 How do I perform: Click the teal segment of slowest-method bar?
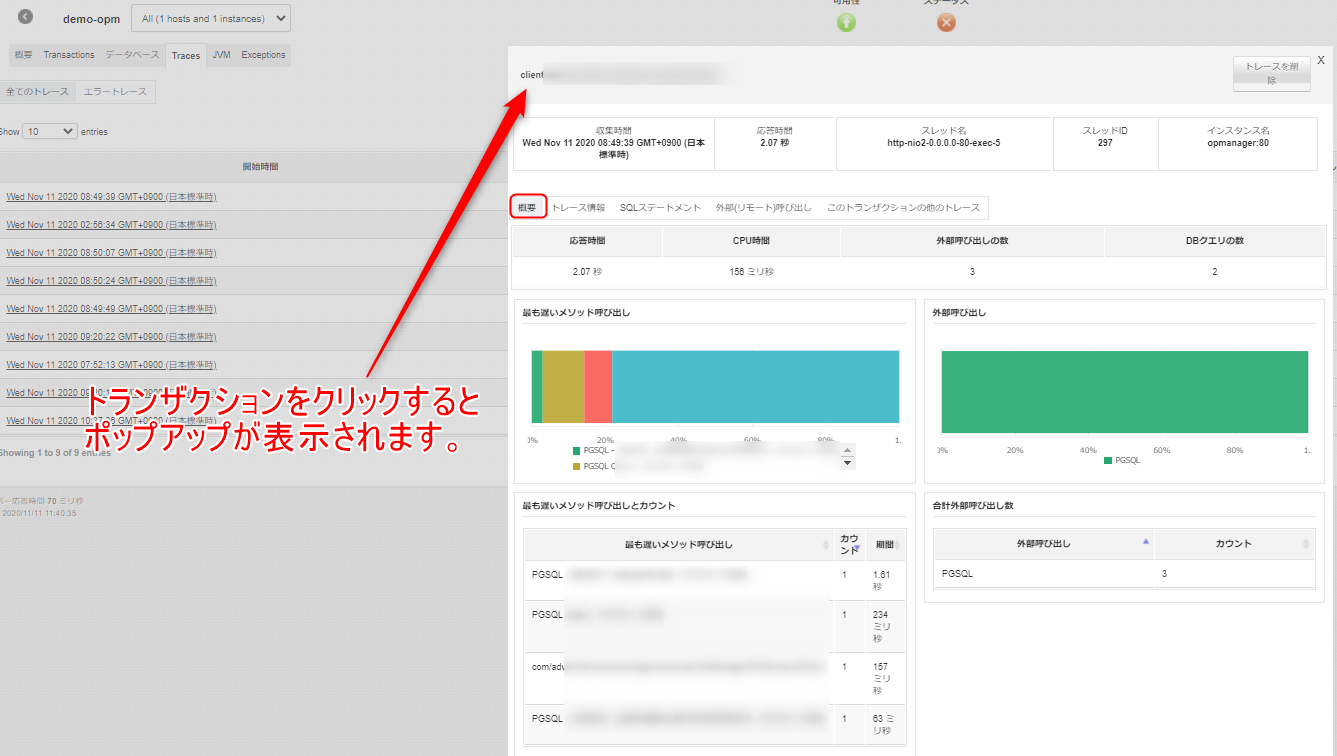pos(755,386)
